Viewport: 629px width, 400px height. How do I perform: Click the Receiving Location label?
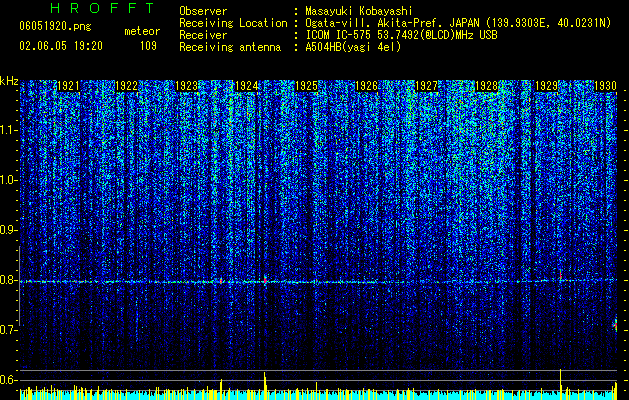pyautogui.click(x=233, y=23)
